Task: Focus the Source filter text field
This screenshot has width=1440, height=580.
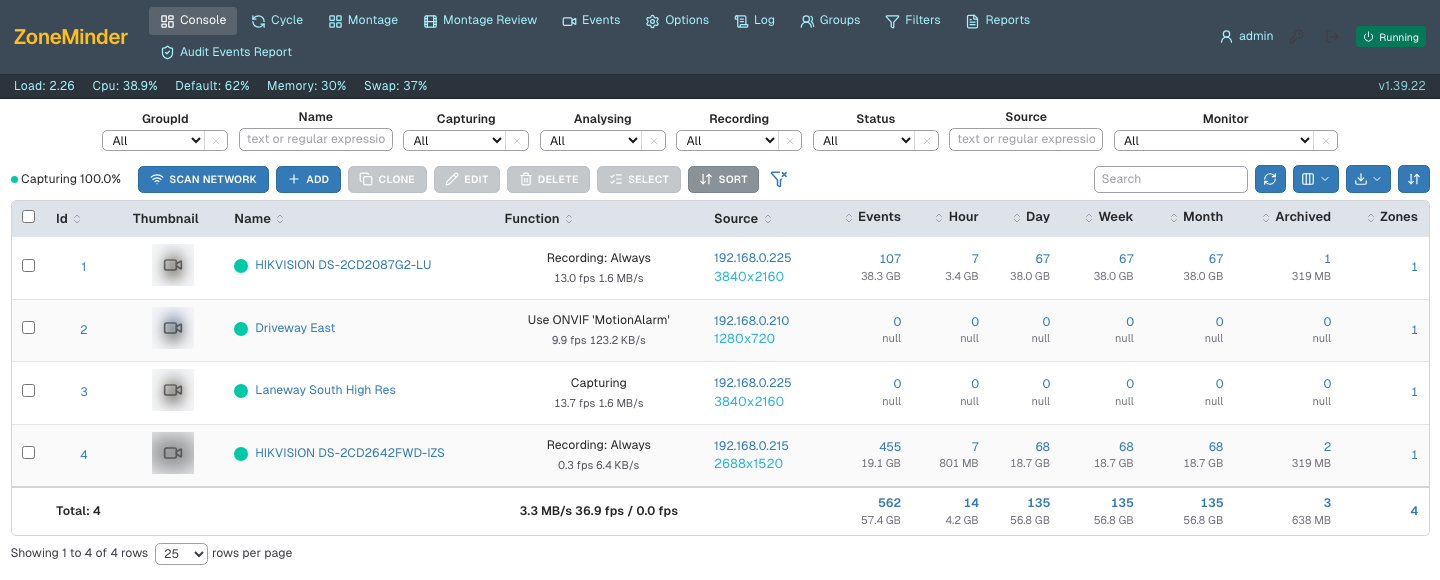Action: tap(1026, 139)
